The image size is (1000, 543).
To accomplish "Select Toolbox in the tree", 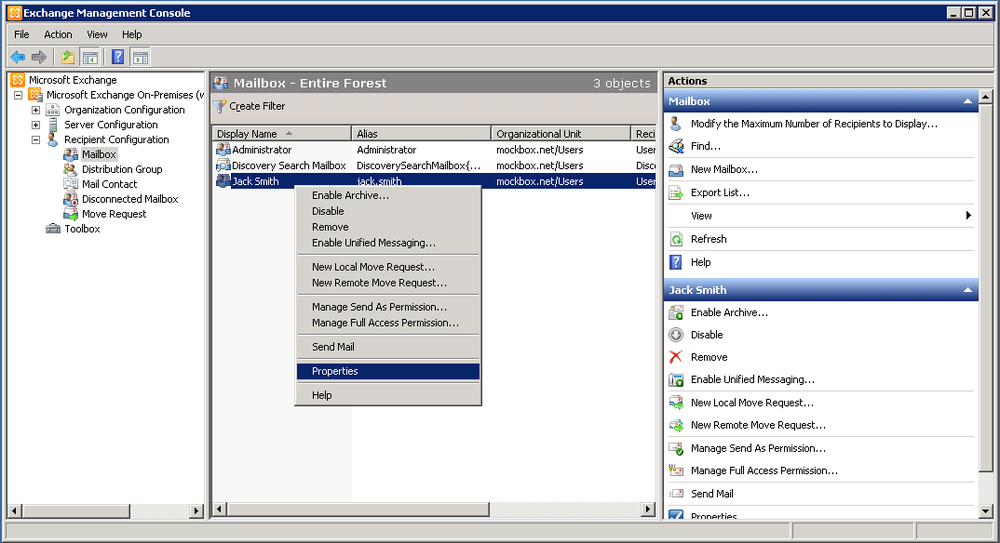I will click(x=82, y=229).
